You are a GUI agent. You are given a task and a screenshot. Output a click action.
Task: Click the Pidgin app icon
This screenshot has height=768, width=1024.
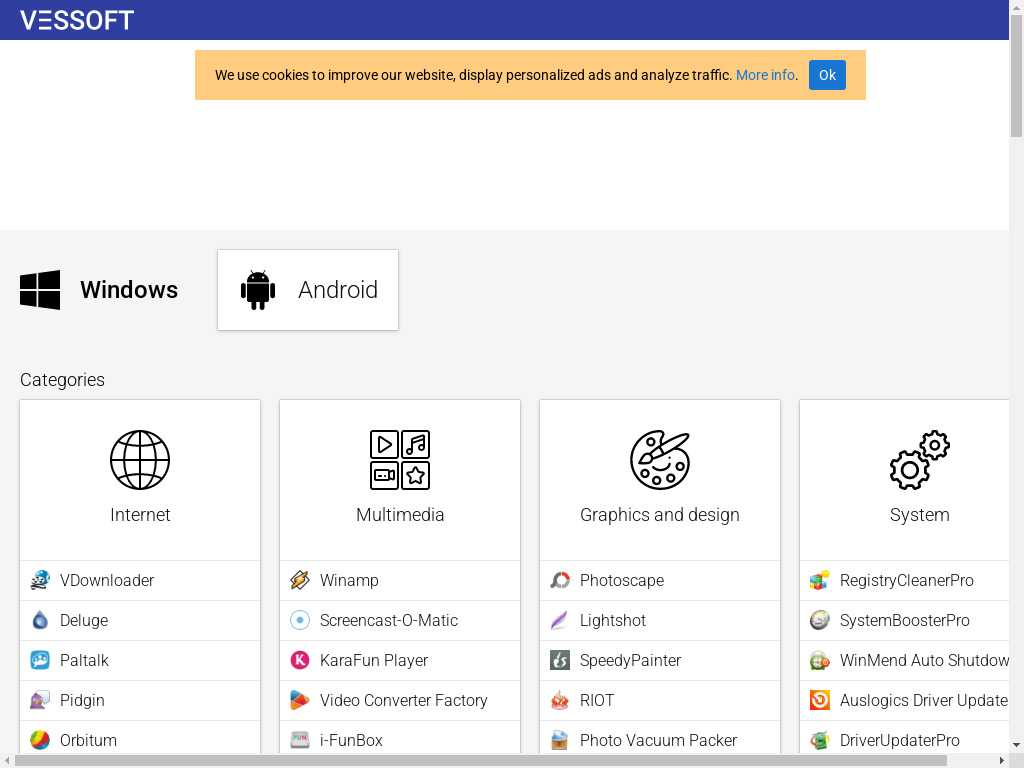(x=40, y=700)
